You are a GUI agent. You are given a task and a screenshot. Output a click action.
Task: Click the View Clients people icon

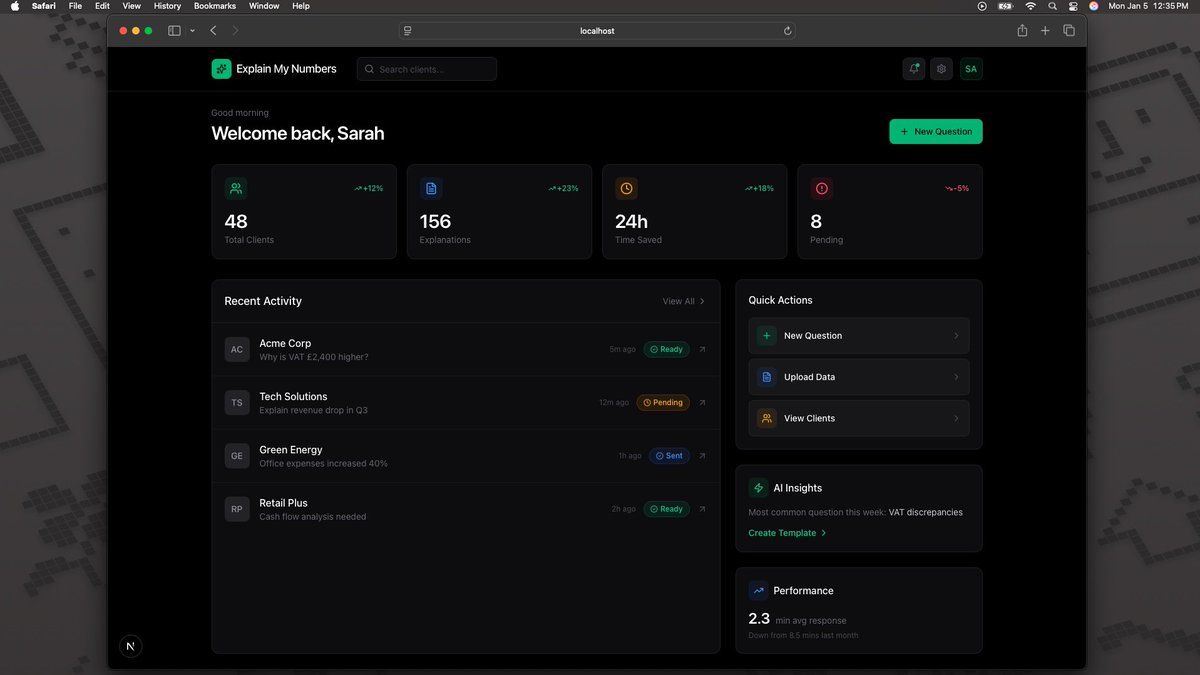coord(766,418)
